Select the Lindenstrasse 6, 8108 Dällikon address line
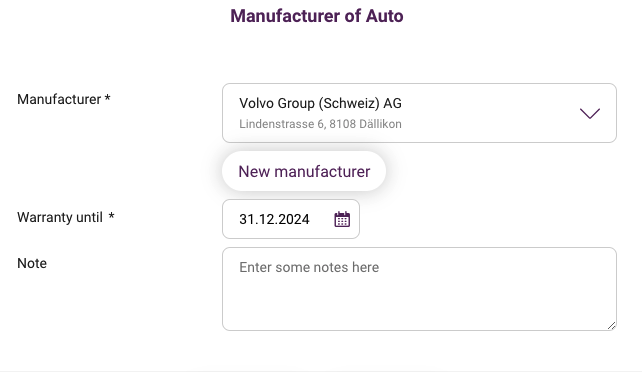 coord(320,124)
